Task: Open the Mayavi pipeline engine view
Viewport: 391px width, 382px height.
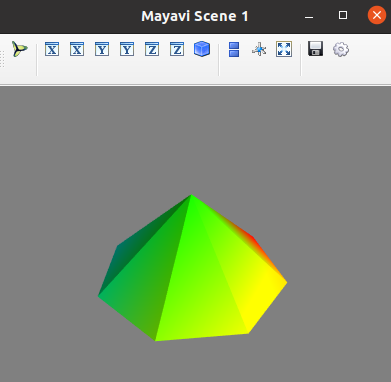Action: coord(20,49)
